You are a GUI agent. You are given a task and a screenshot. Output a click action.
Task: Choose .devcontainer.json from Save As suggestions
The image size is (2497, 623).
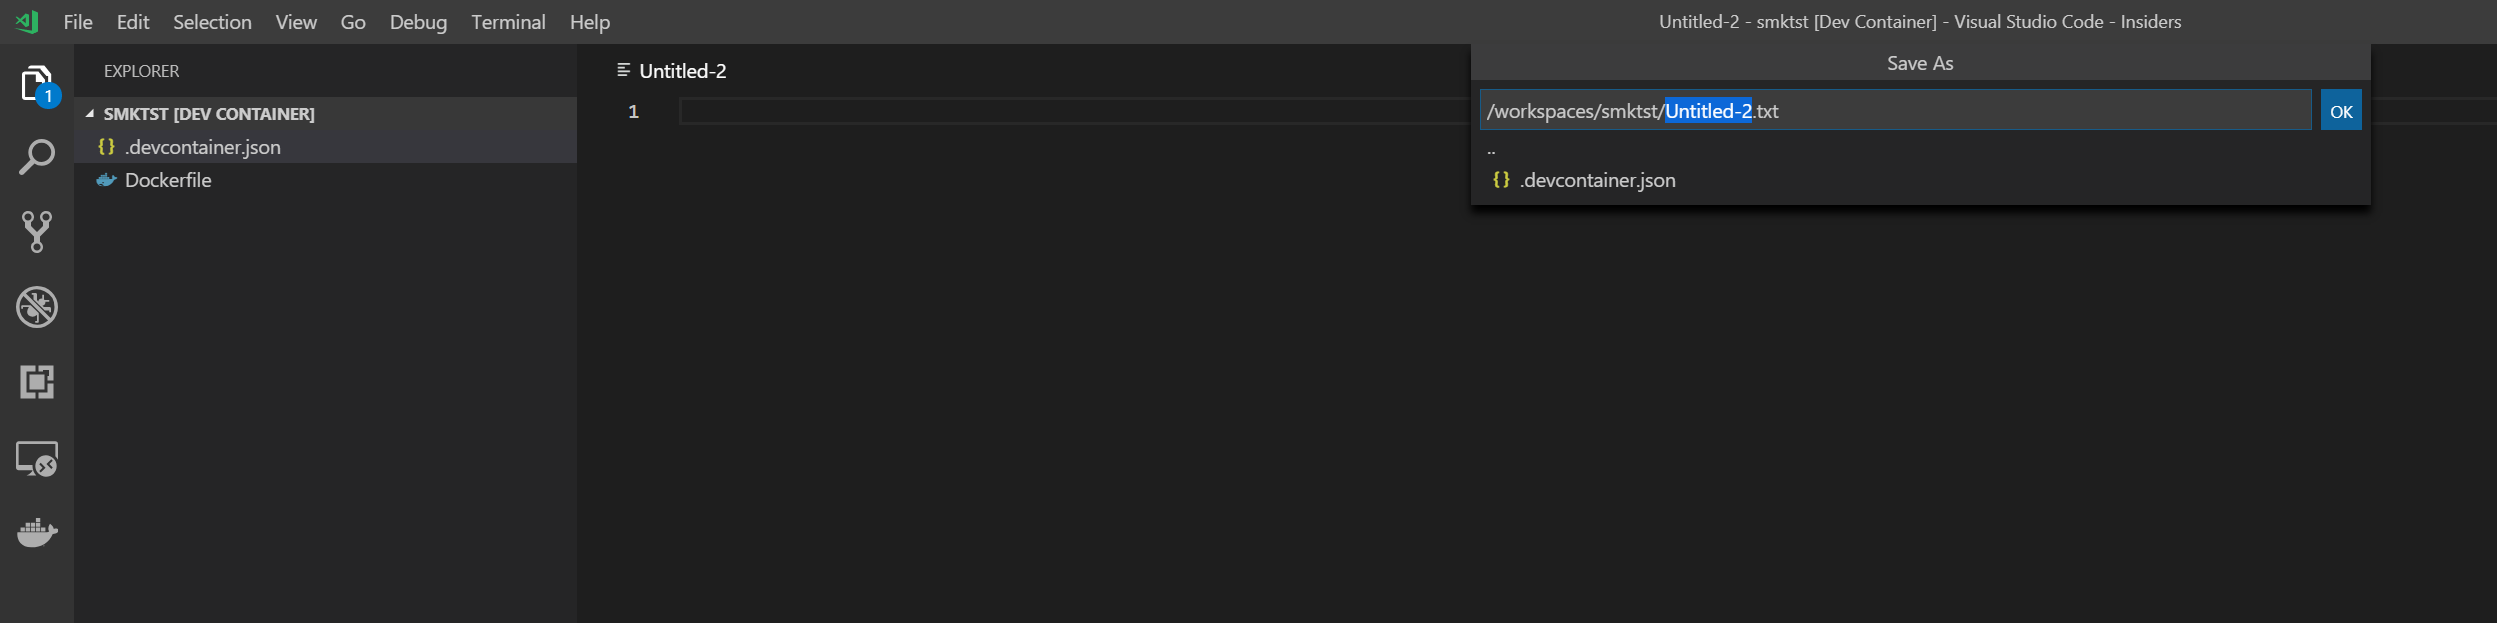[x=1598, y=180]
